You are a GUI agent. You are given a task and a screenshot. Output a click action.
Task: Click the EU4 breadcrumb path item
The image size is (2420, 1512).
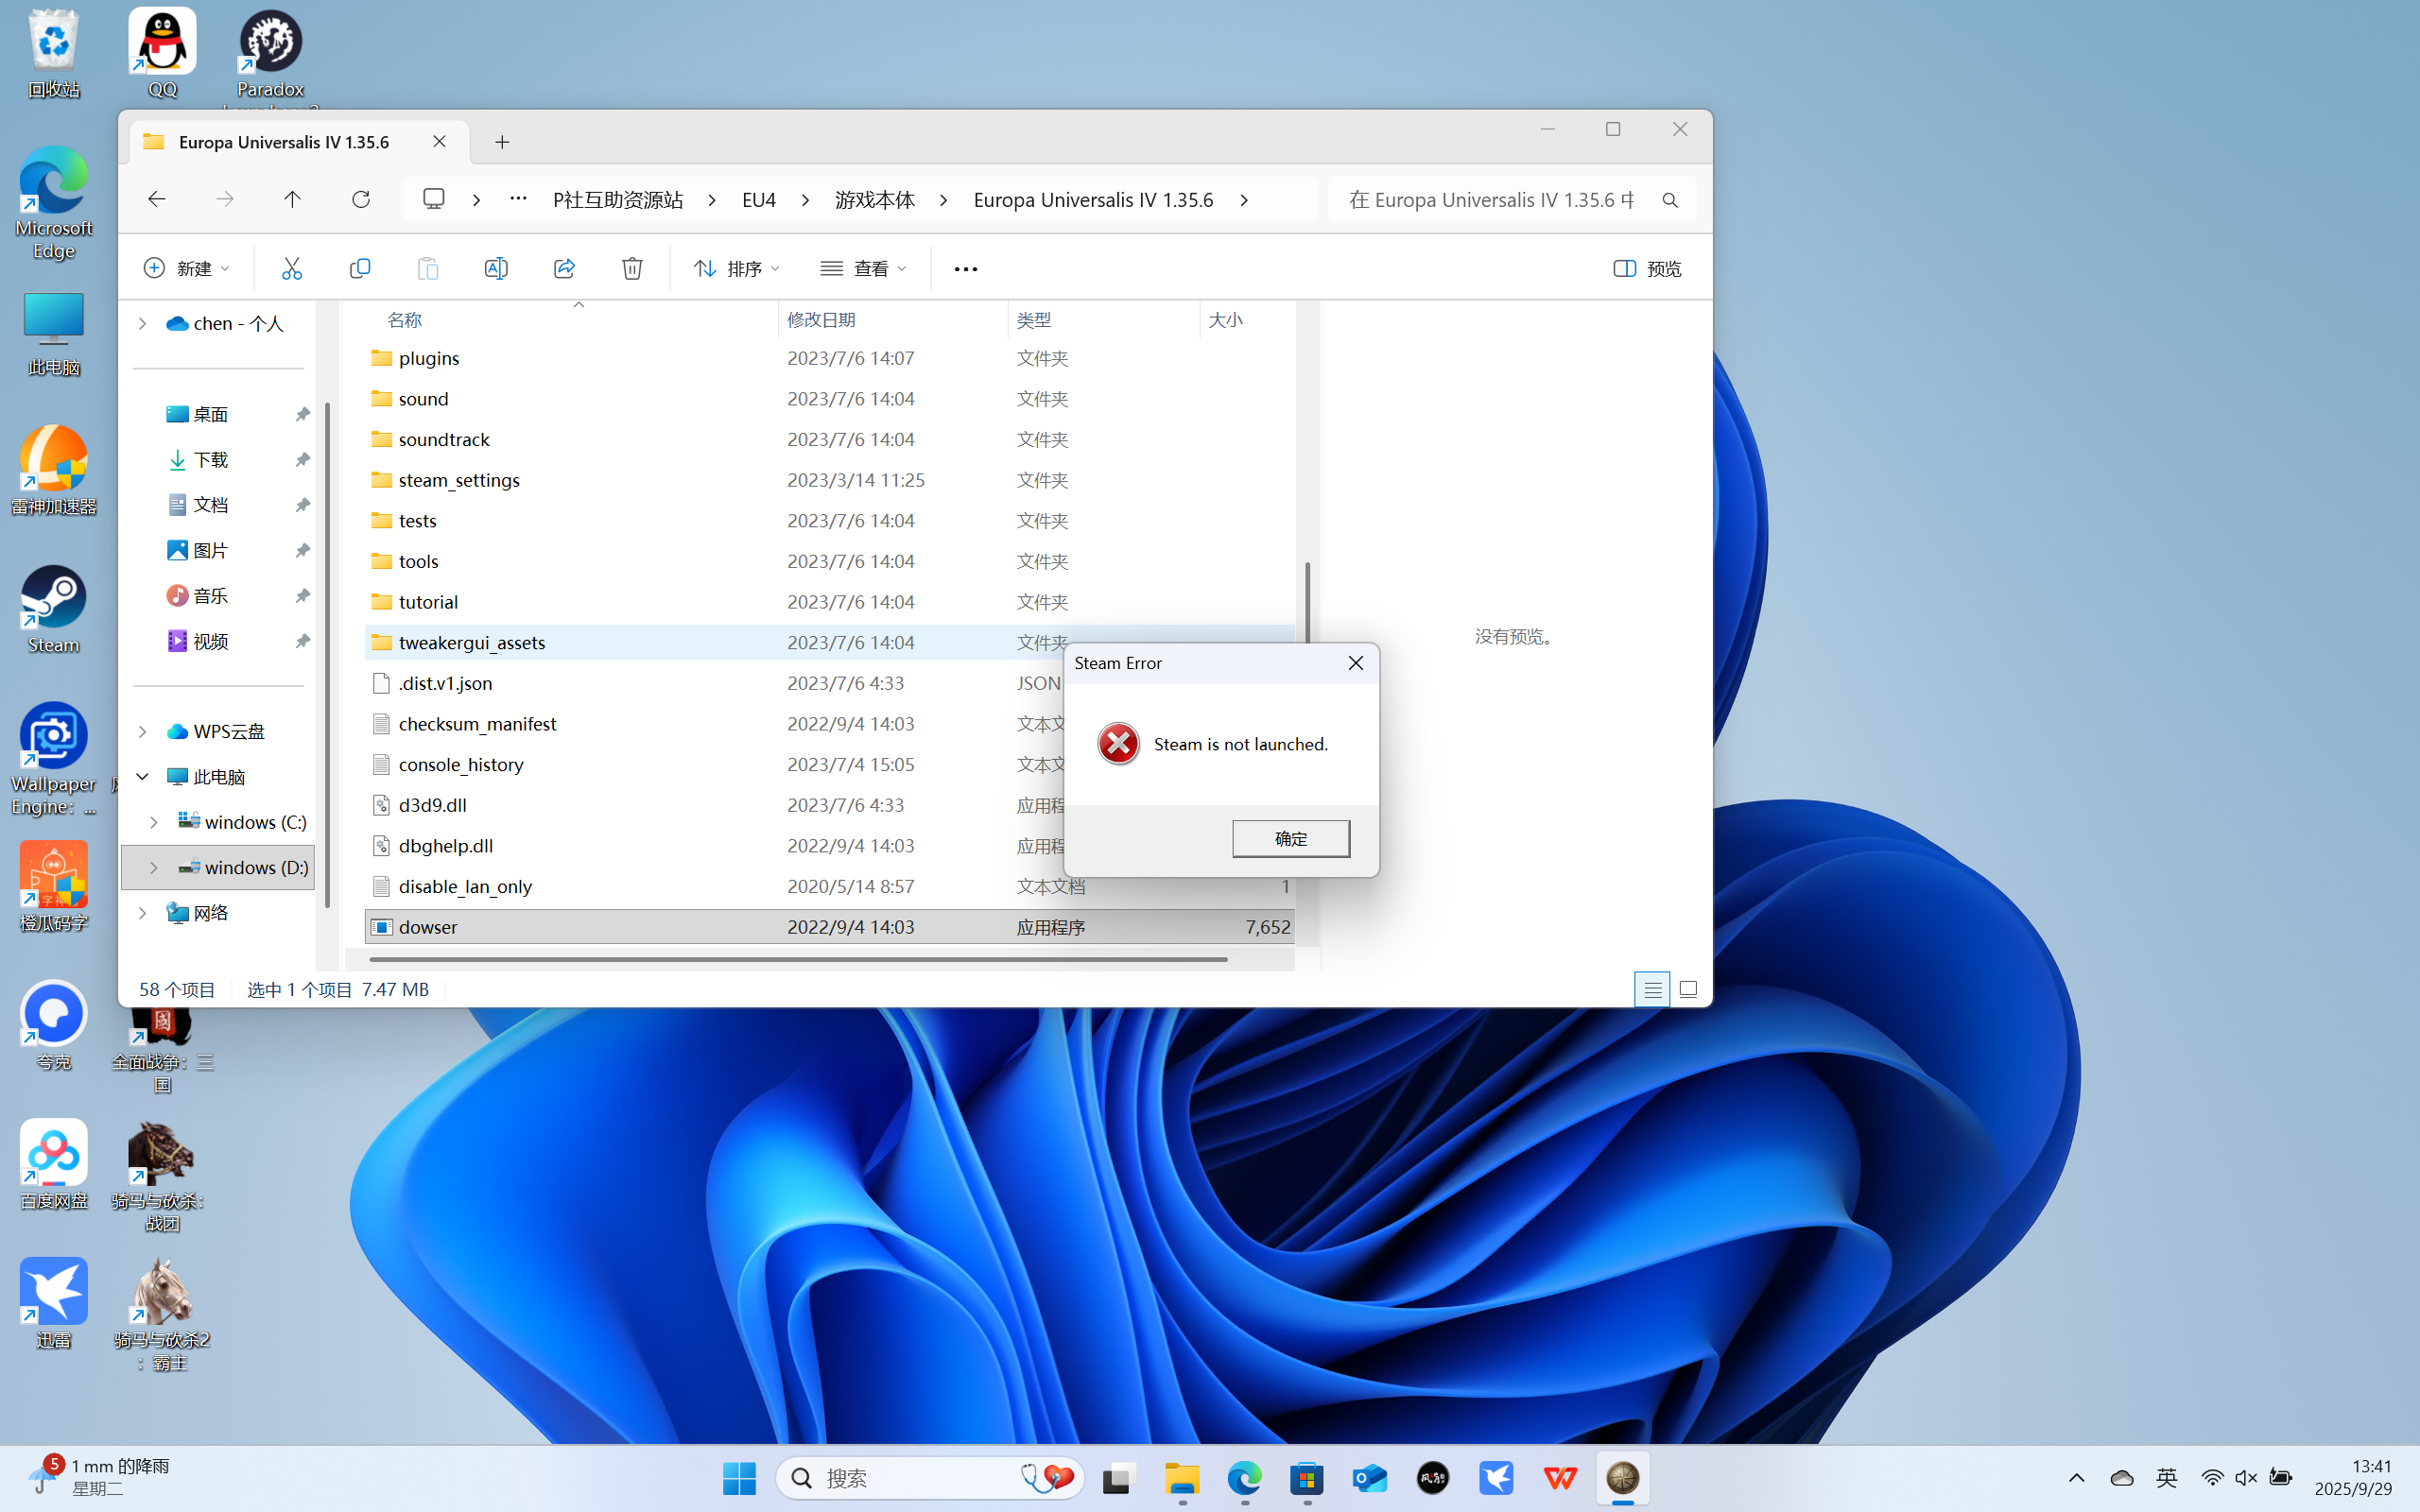tap(759, 199)
